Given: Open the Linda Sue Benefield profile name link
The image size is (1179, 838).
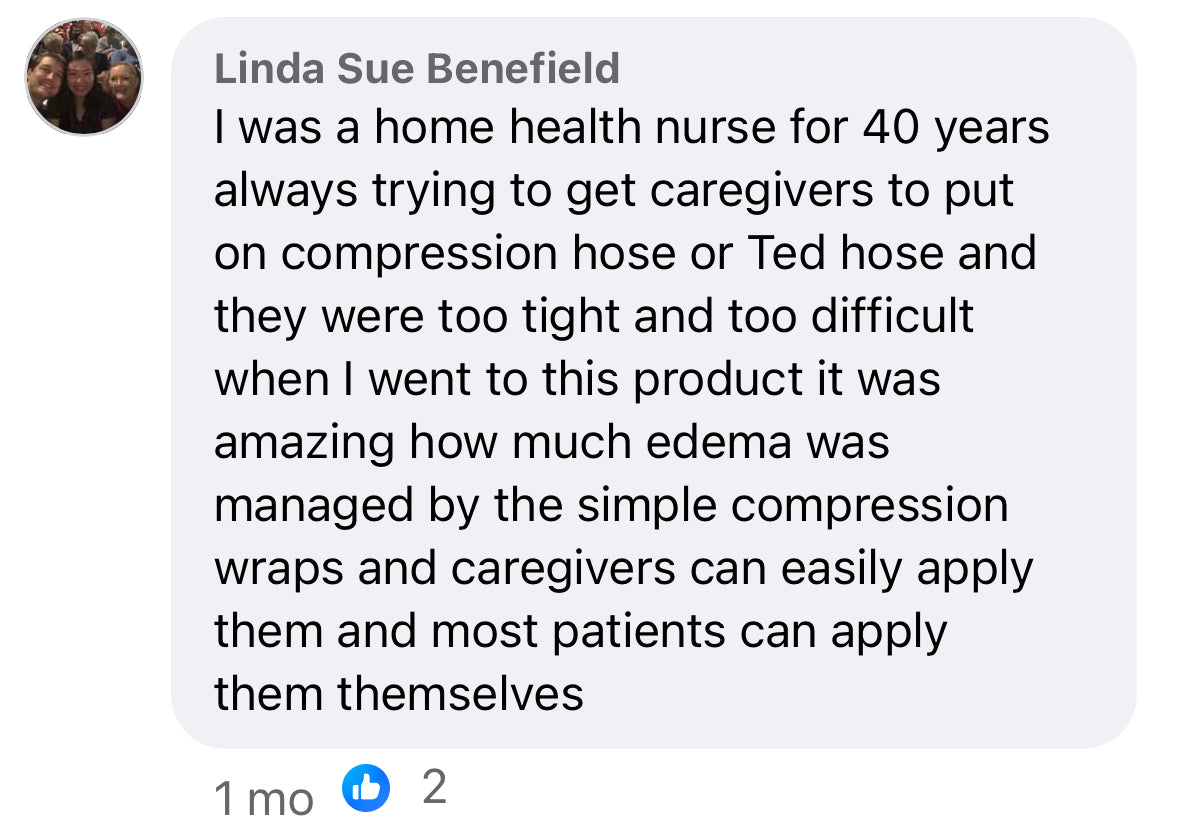Looking at the screenshot, I should [417, 70].
